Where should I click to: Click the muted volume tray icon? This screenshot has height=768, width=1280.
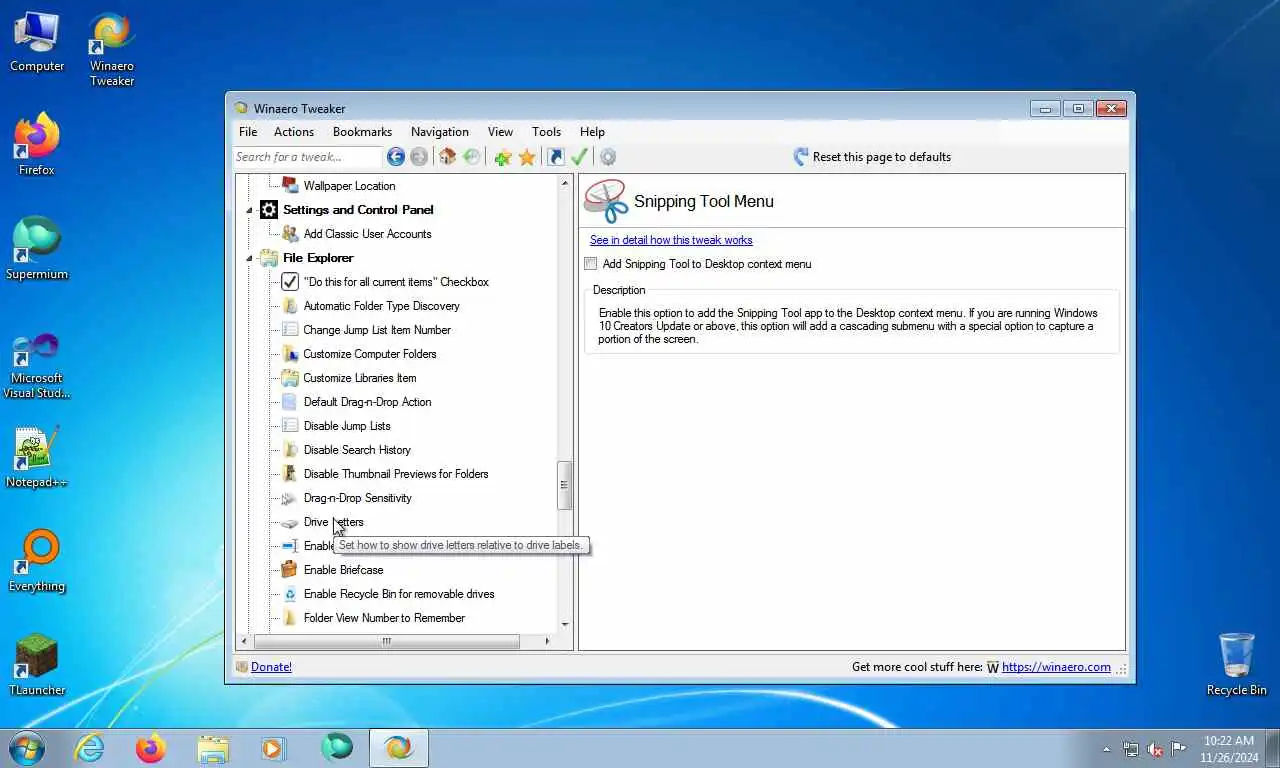(x=1155, y=749)
